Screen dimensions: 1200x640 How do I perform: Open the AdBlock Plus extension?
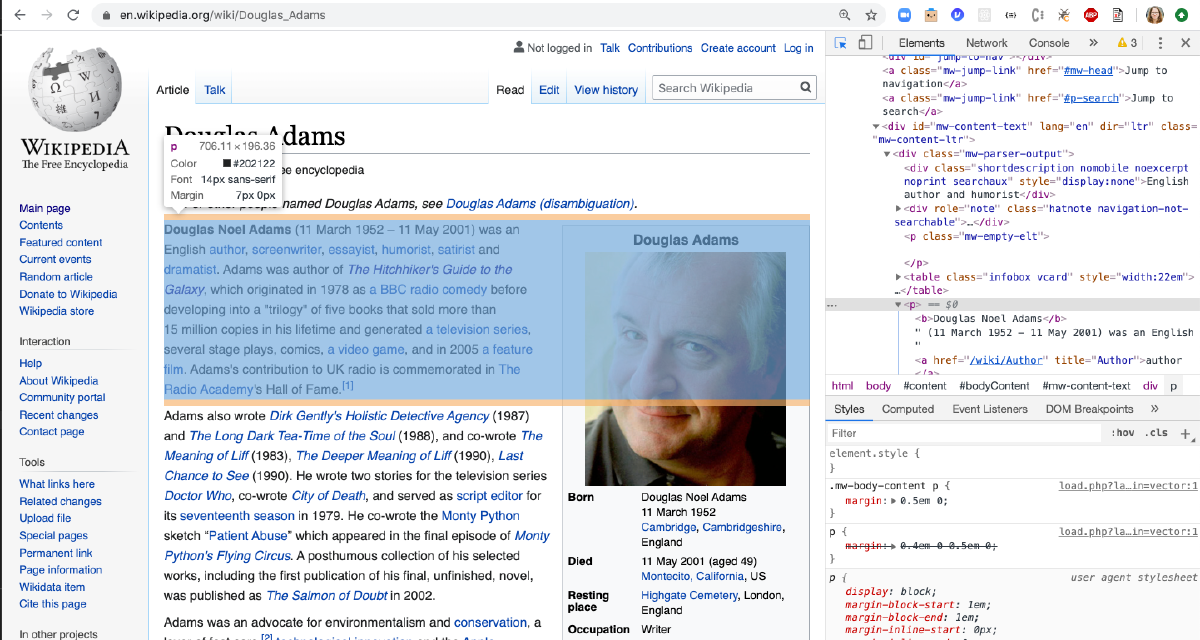coord(1091,15)
